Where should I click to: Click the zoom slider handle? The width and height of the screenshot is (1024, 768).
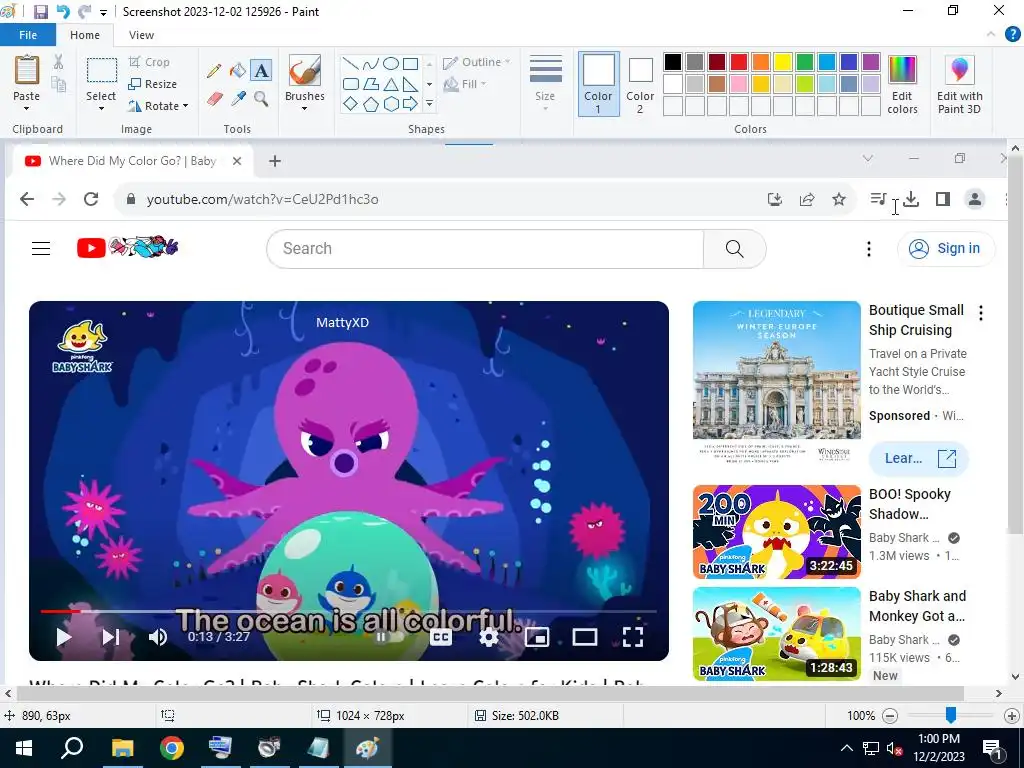[x=951, y=715]
